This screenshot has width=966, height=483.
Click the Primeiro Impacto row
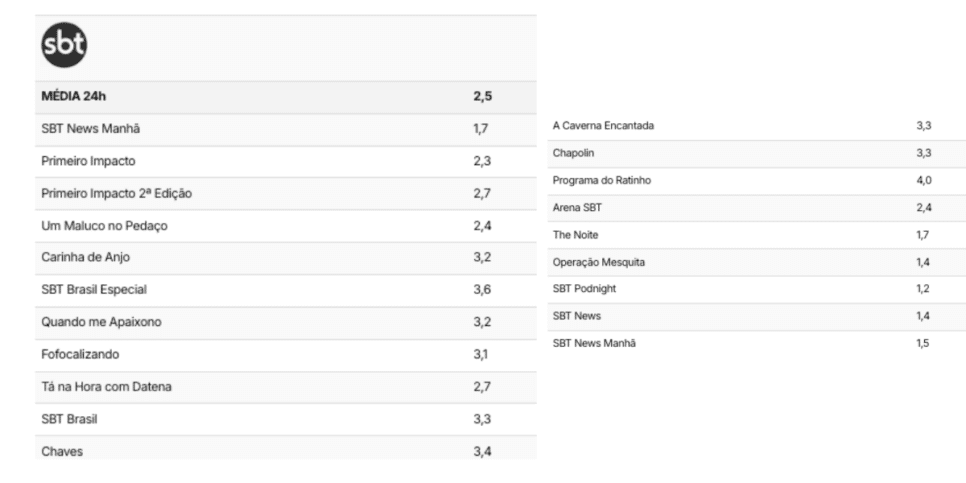point(286,161)
